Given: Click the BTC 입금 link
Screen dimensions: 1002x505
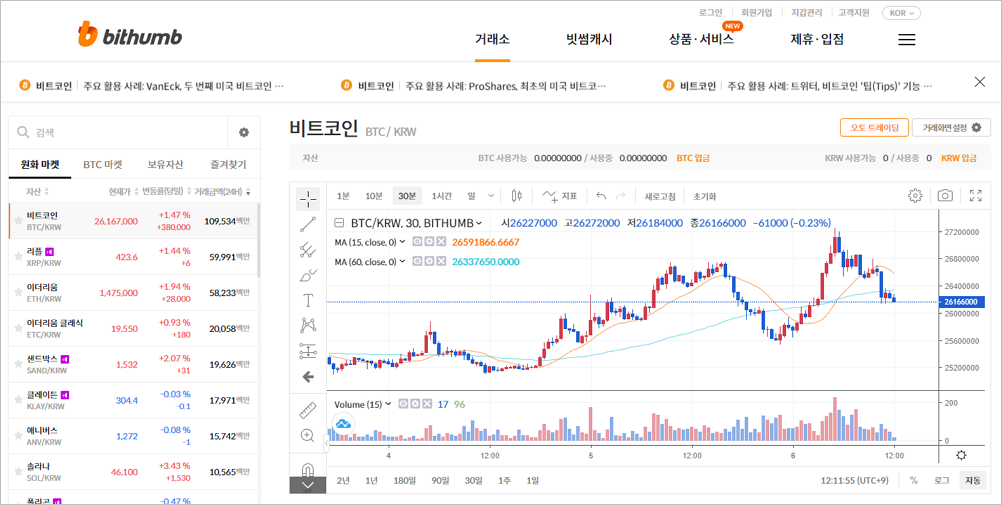Looking at the screenshot, I should coord(693,158).
